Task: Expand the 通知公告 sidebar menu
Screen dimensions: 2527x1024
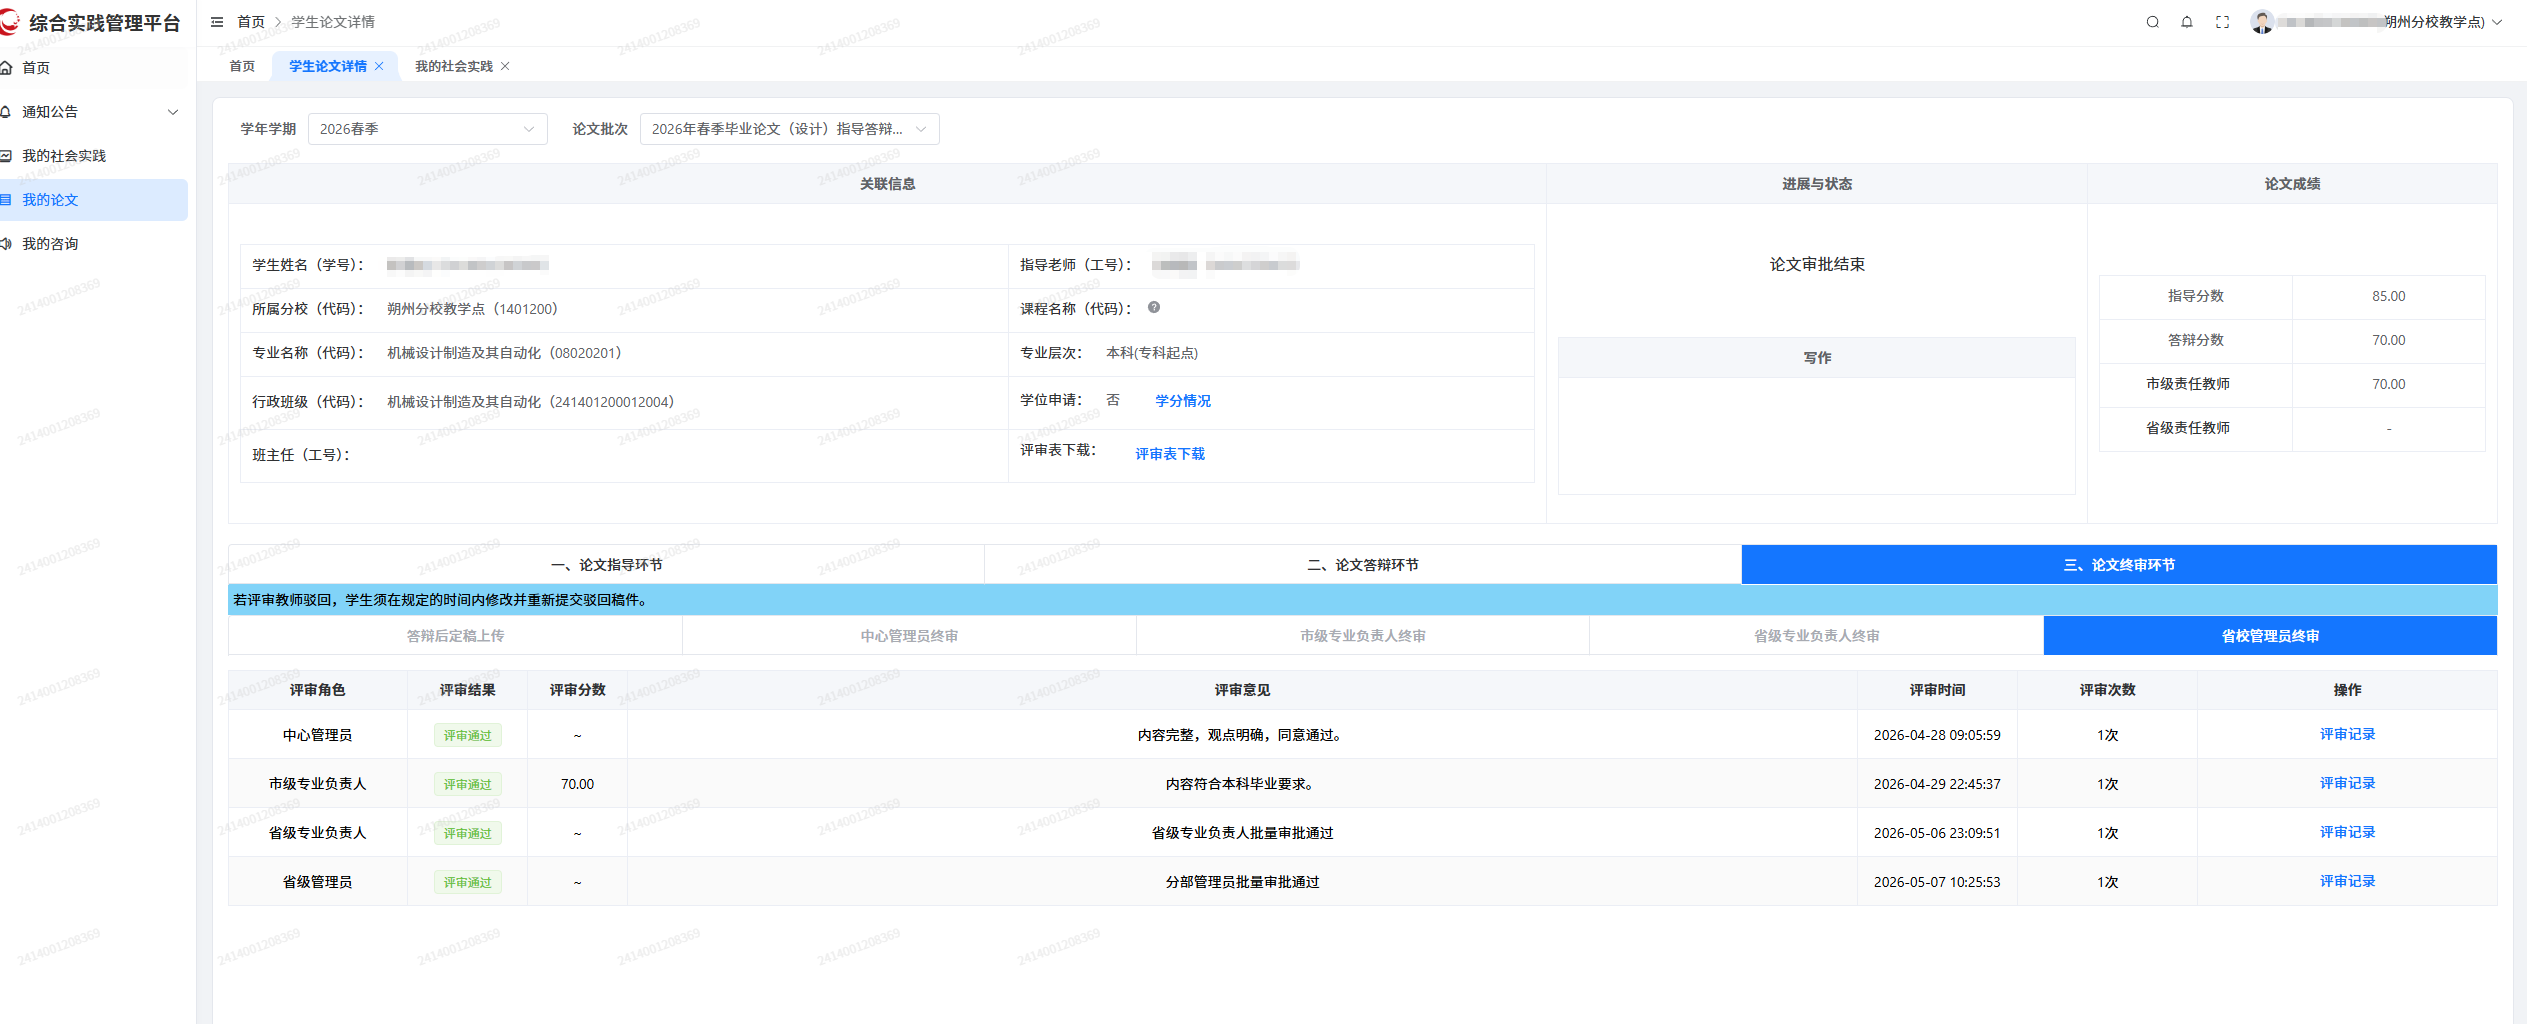Action: 173,112
